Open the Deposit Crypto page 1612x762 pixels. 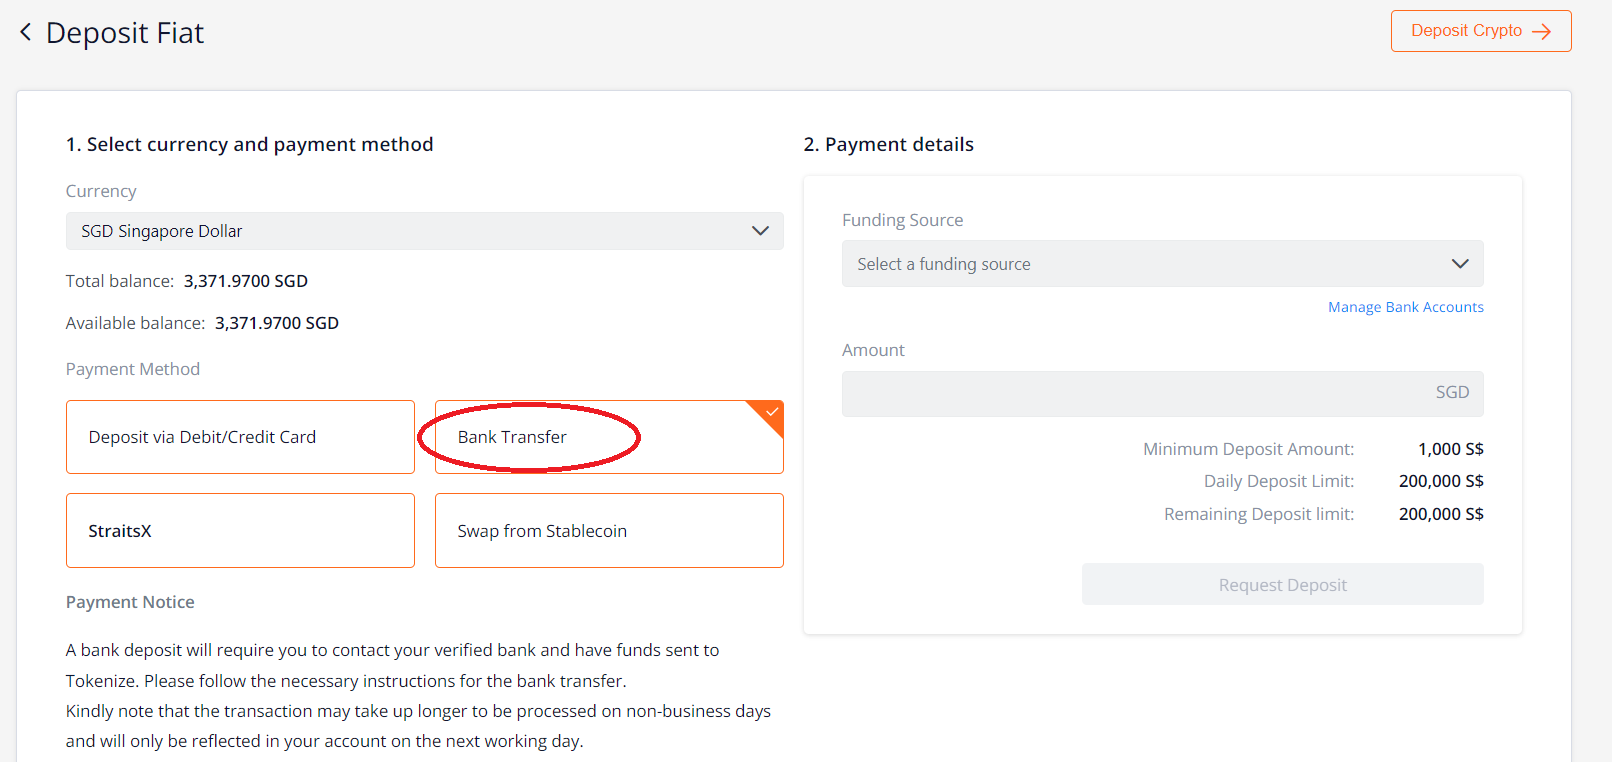point(1481,31)
